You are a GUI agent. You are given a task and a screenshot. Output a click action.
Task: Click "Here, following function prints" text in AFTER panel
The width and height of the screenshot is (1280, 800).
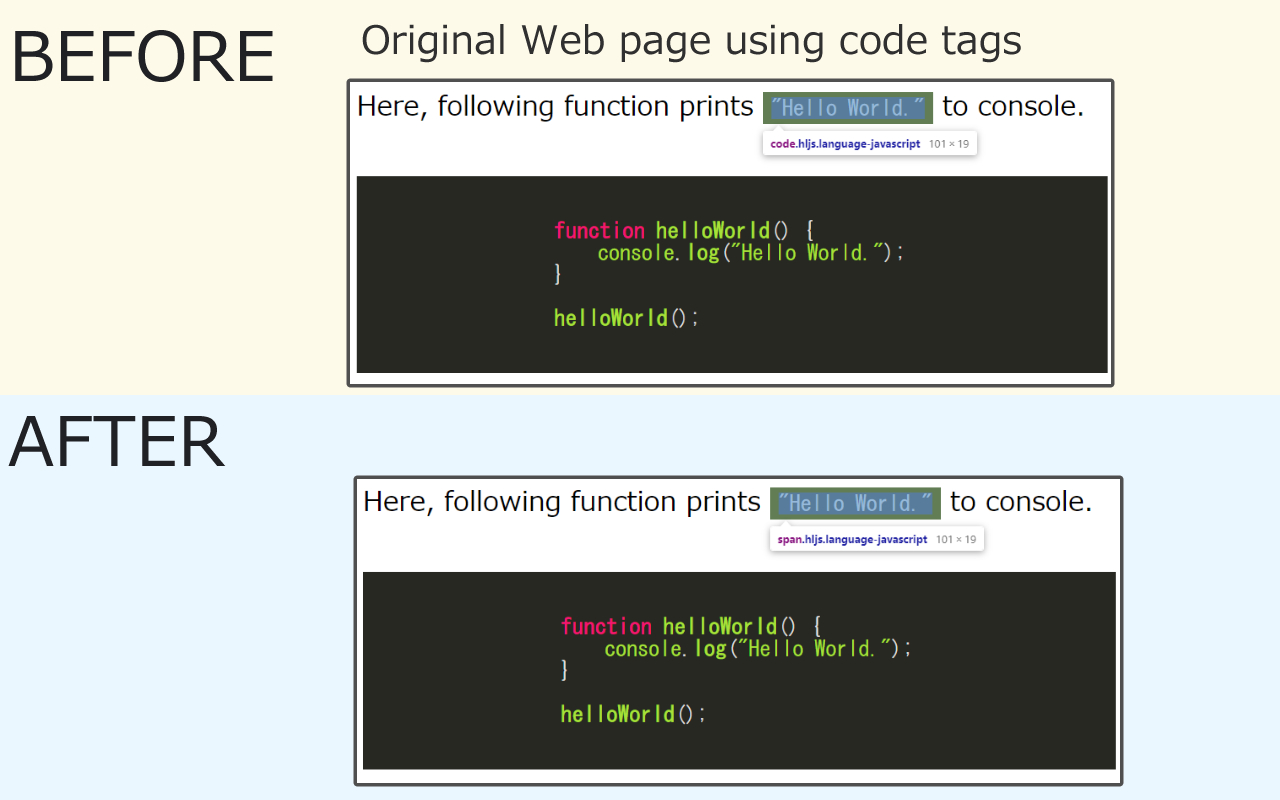tap(562, 502)
